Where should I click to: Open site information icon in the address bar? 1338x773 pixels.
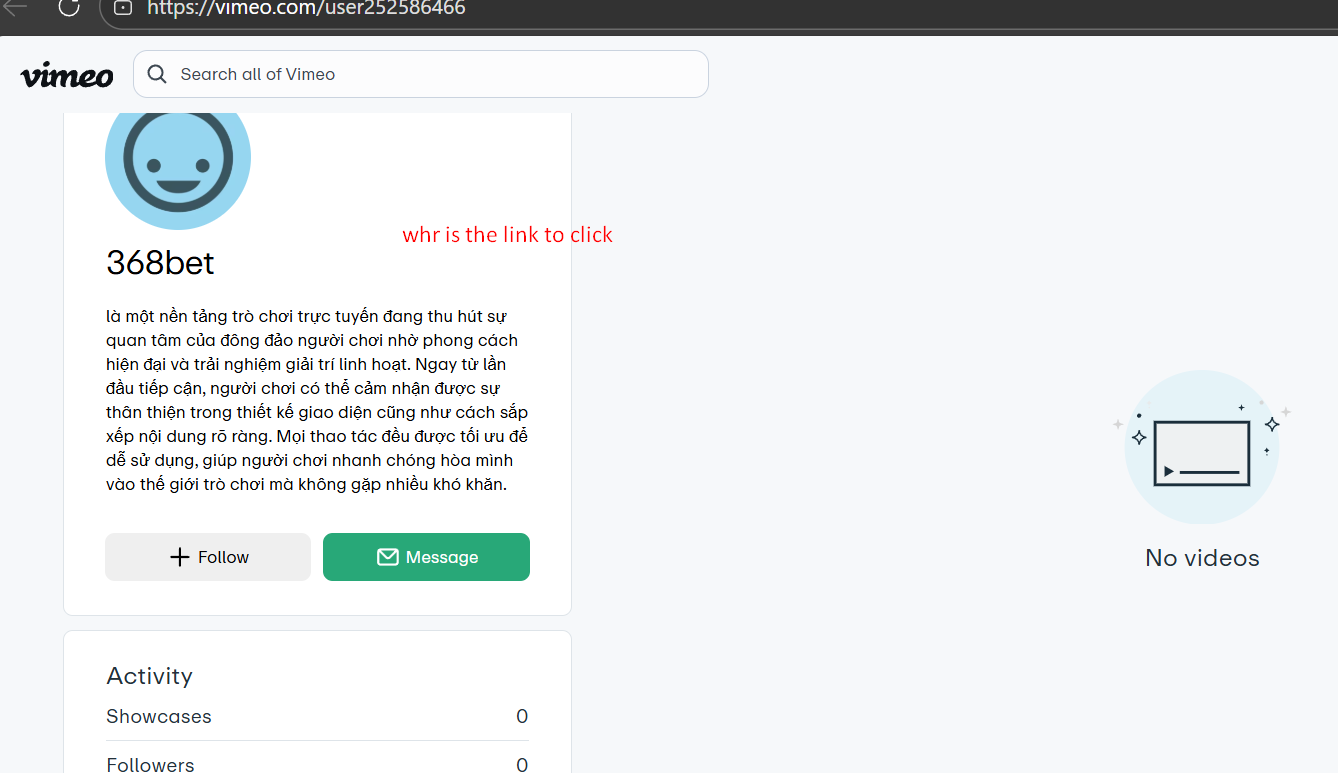point(123,8)
